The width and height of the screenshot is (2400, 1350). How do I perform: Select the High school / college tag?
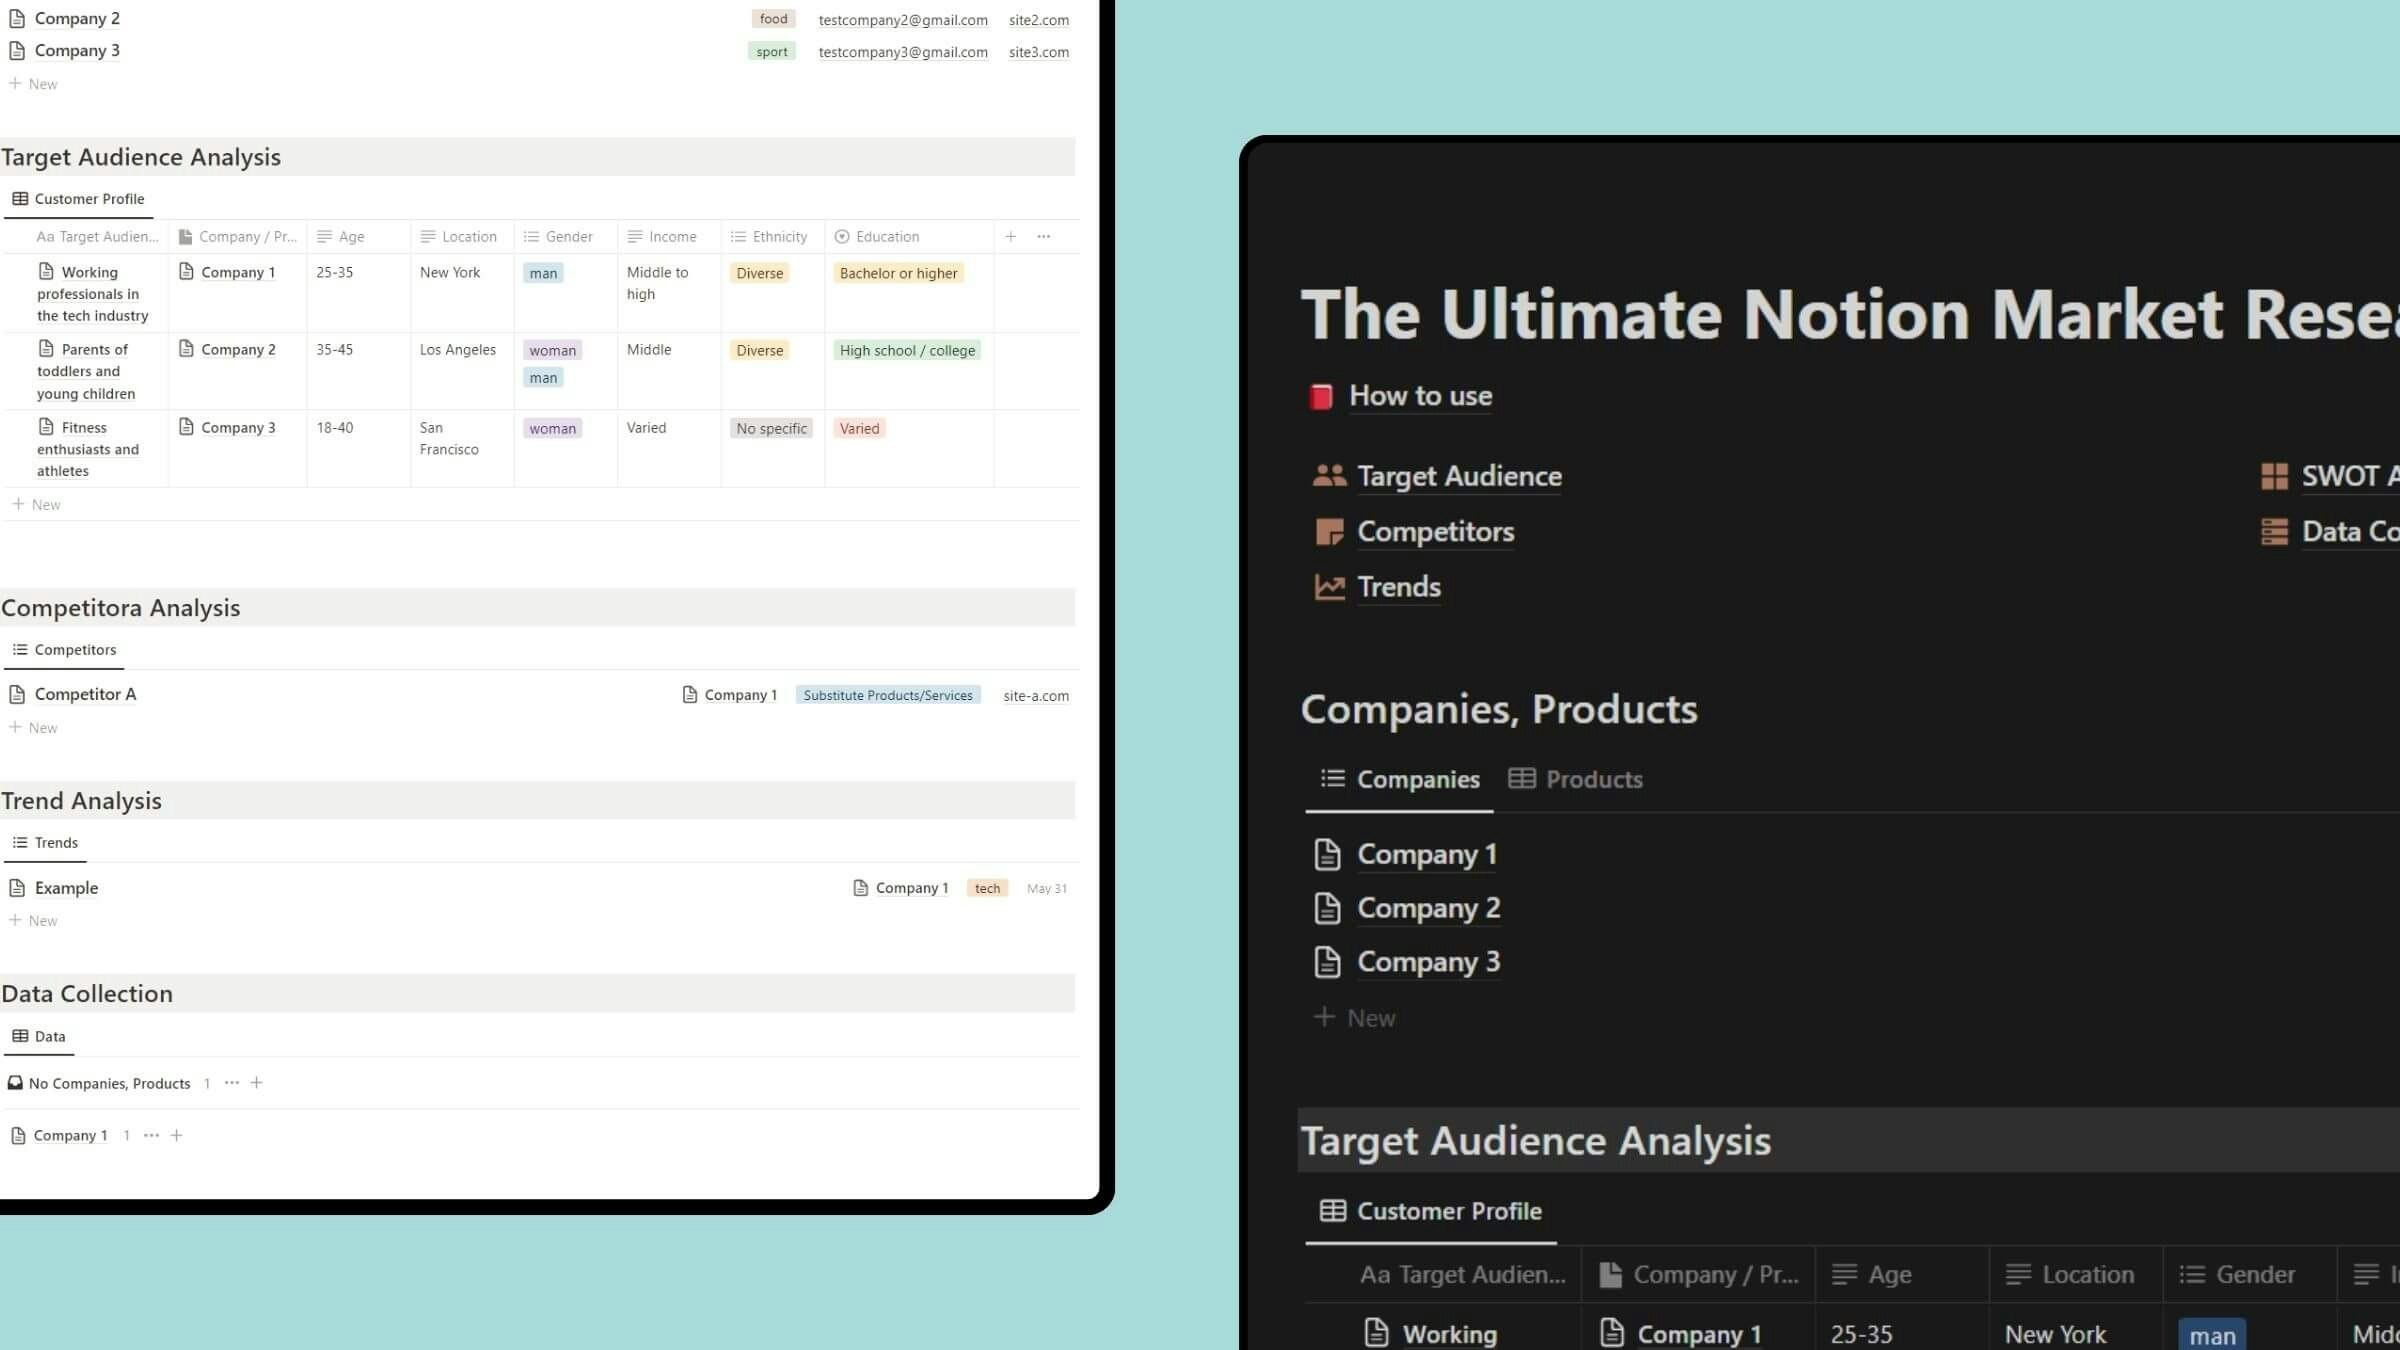907,350
